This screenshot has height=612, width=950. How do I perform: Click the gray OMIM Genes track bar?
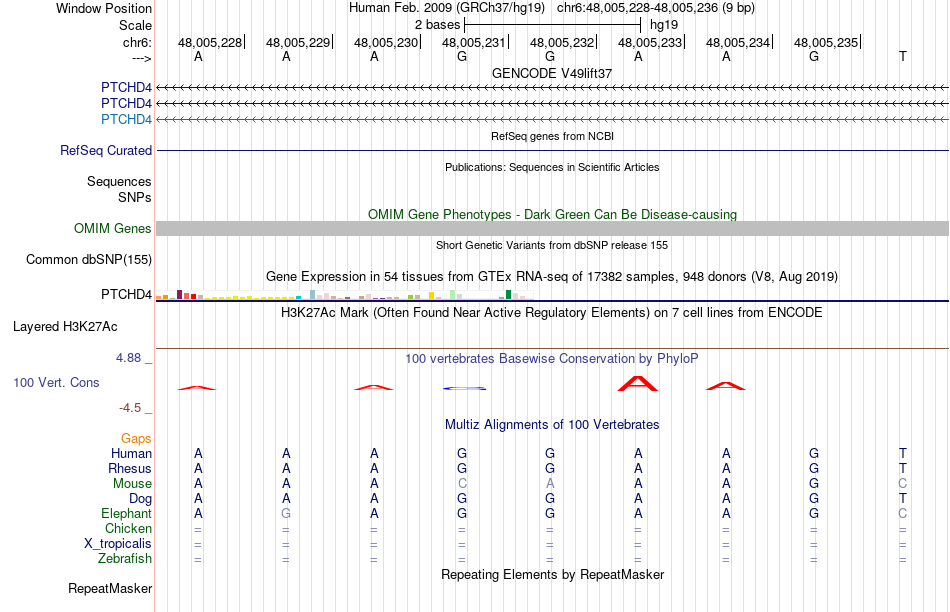552,228
